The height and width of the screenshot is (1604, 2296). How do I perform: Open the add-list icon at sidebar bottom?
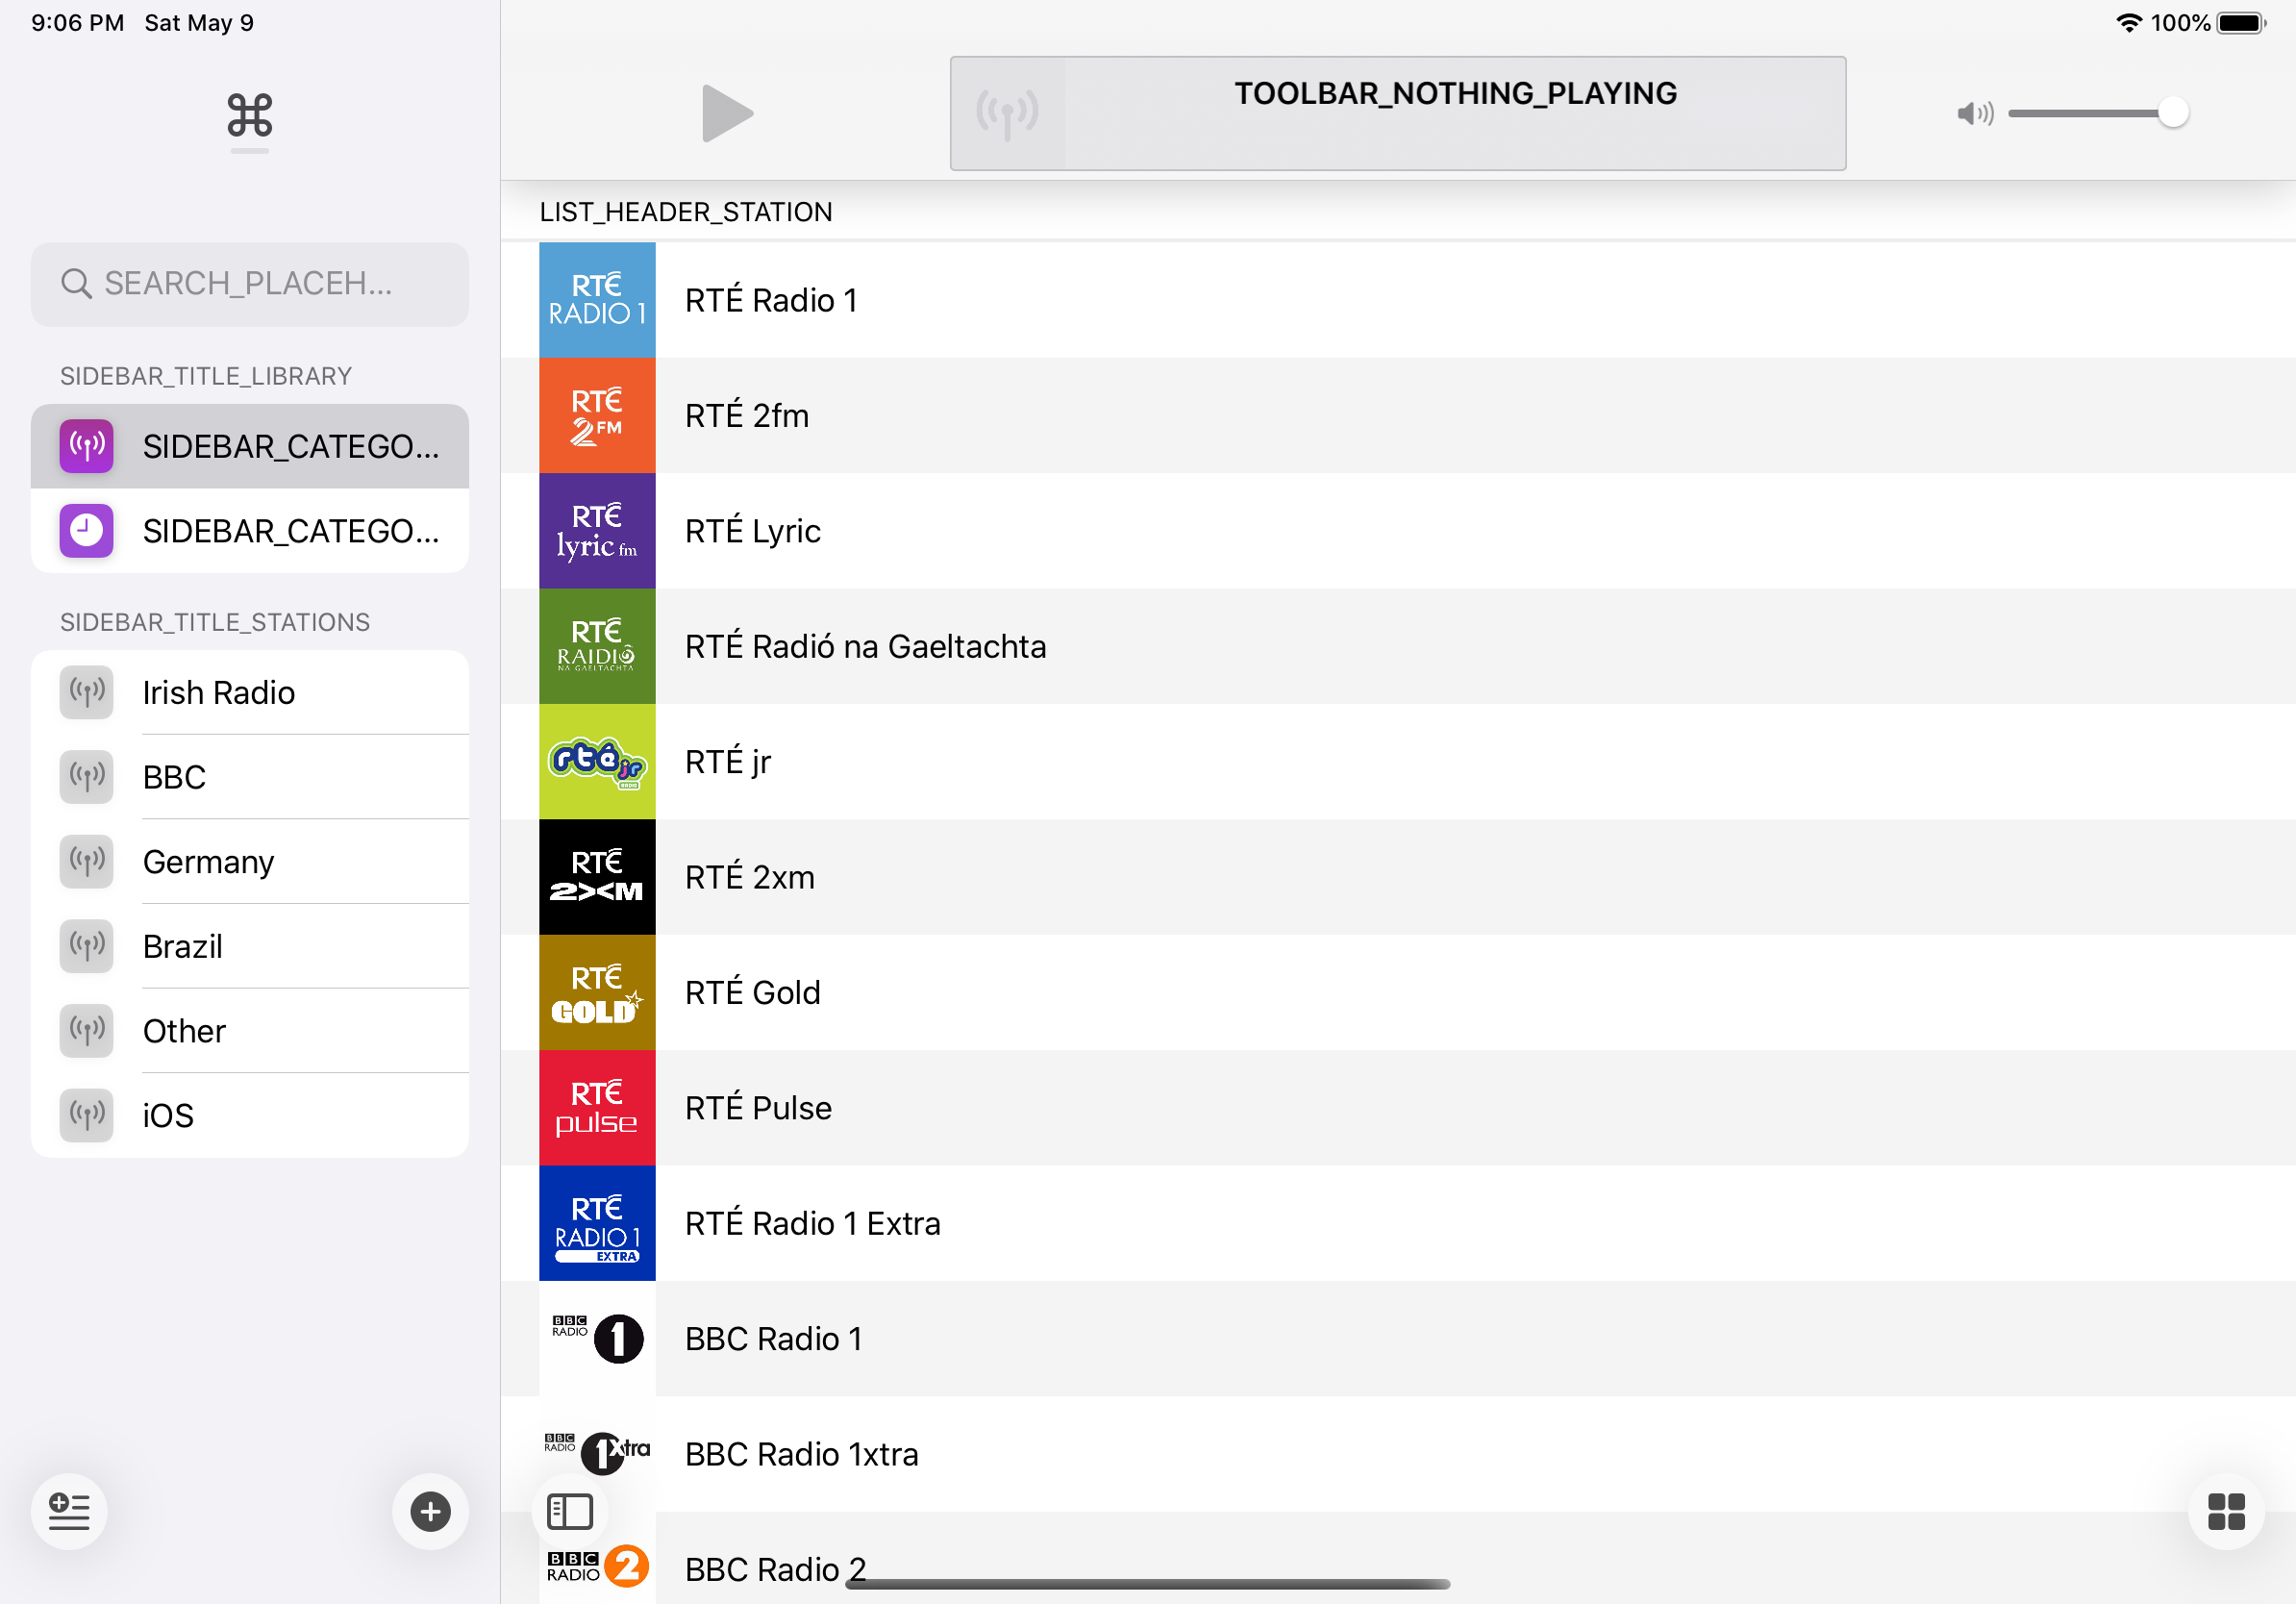pyautogui.click(x=69, y=1511)
